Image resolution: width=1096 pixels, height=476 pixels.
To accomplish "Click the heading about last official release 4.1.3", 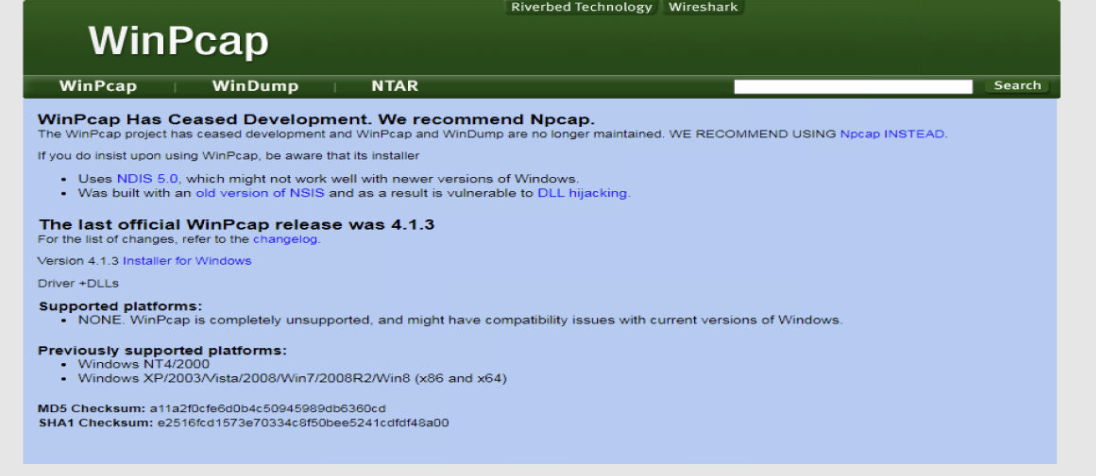I will (236, 224).
